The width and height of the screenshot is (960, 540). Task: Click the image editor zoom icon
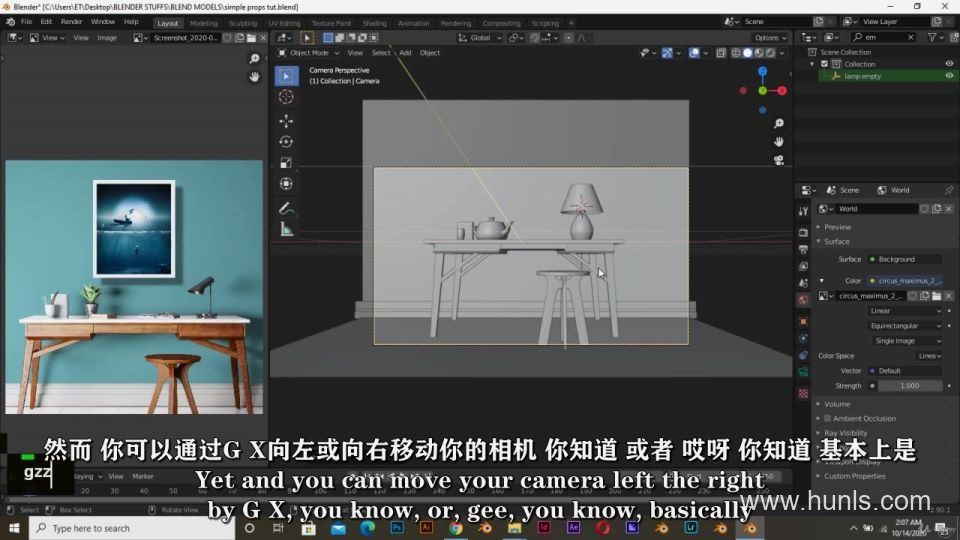click(x=254, y=59)
